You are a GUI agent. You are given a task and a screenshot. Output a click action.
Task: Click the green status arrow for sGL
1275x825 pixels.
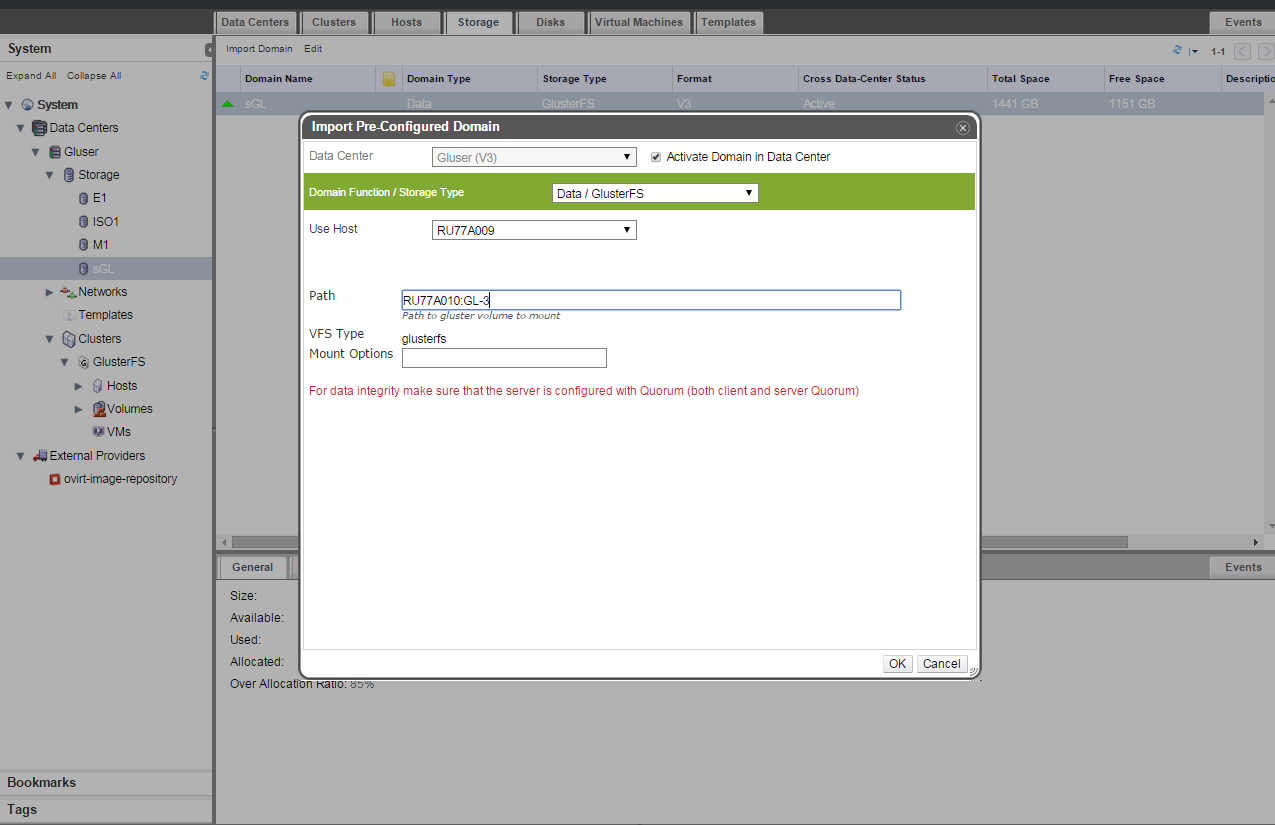pyautogui.click(x=228, y=104)
